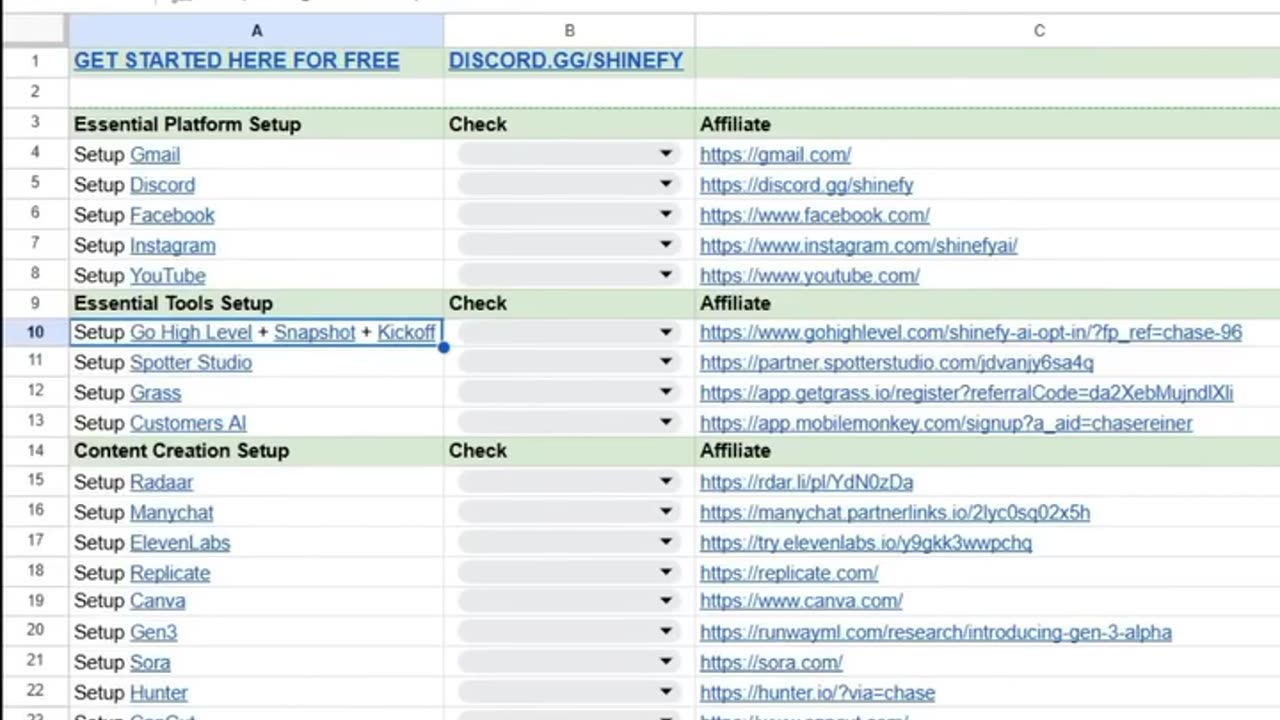The height and width of the screenshot is (720, 1280).
Task: Open the Check dropdown for Sora row
Action: click(567, 661)
